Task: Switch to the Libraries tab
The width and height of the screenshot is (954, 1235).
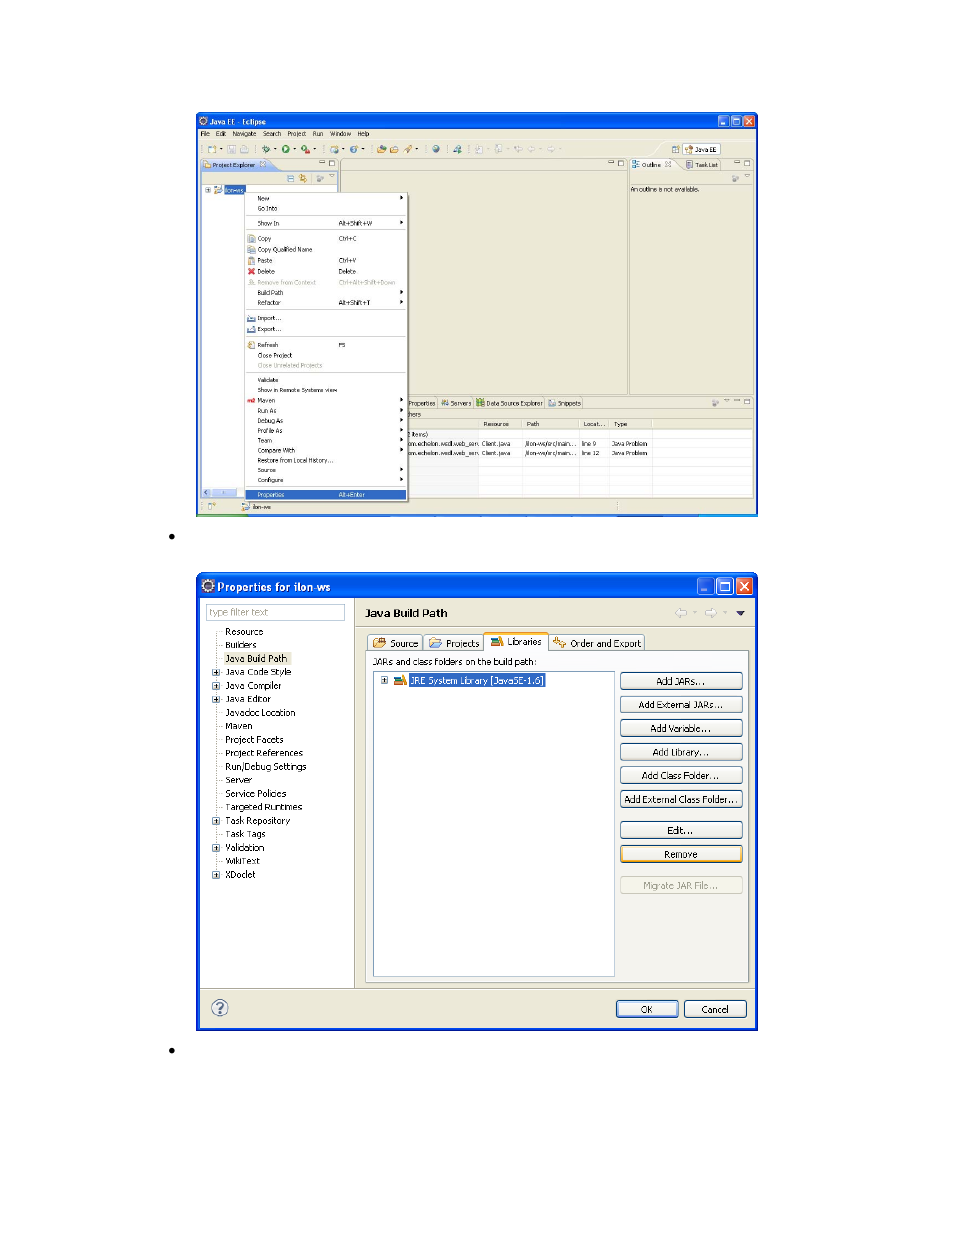Action: pyautogui.click(x=516, y=642)
